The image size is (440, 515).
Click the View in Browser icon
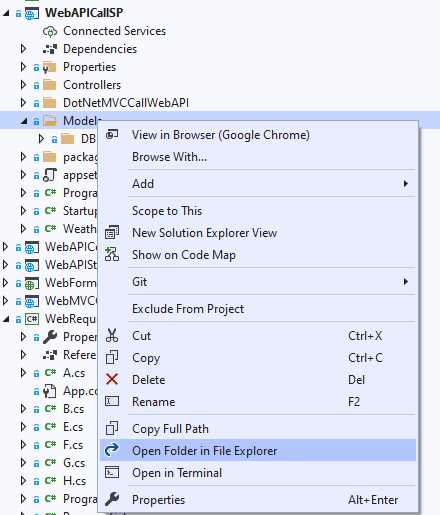point(112,134)
